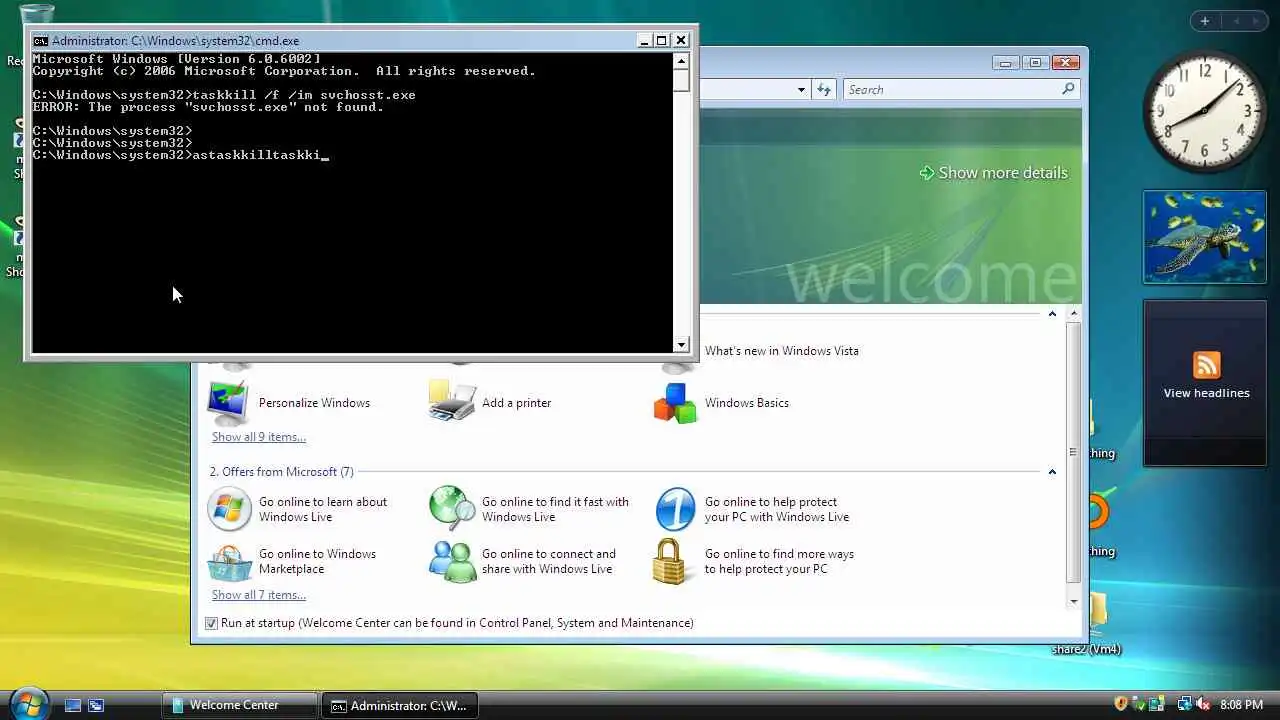The width and height of the screenshot is (1280, 720).
Task: Click Show all 7 items link
Action: tap(259, 595)
